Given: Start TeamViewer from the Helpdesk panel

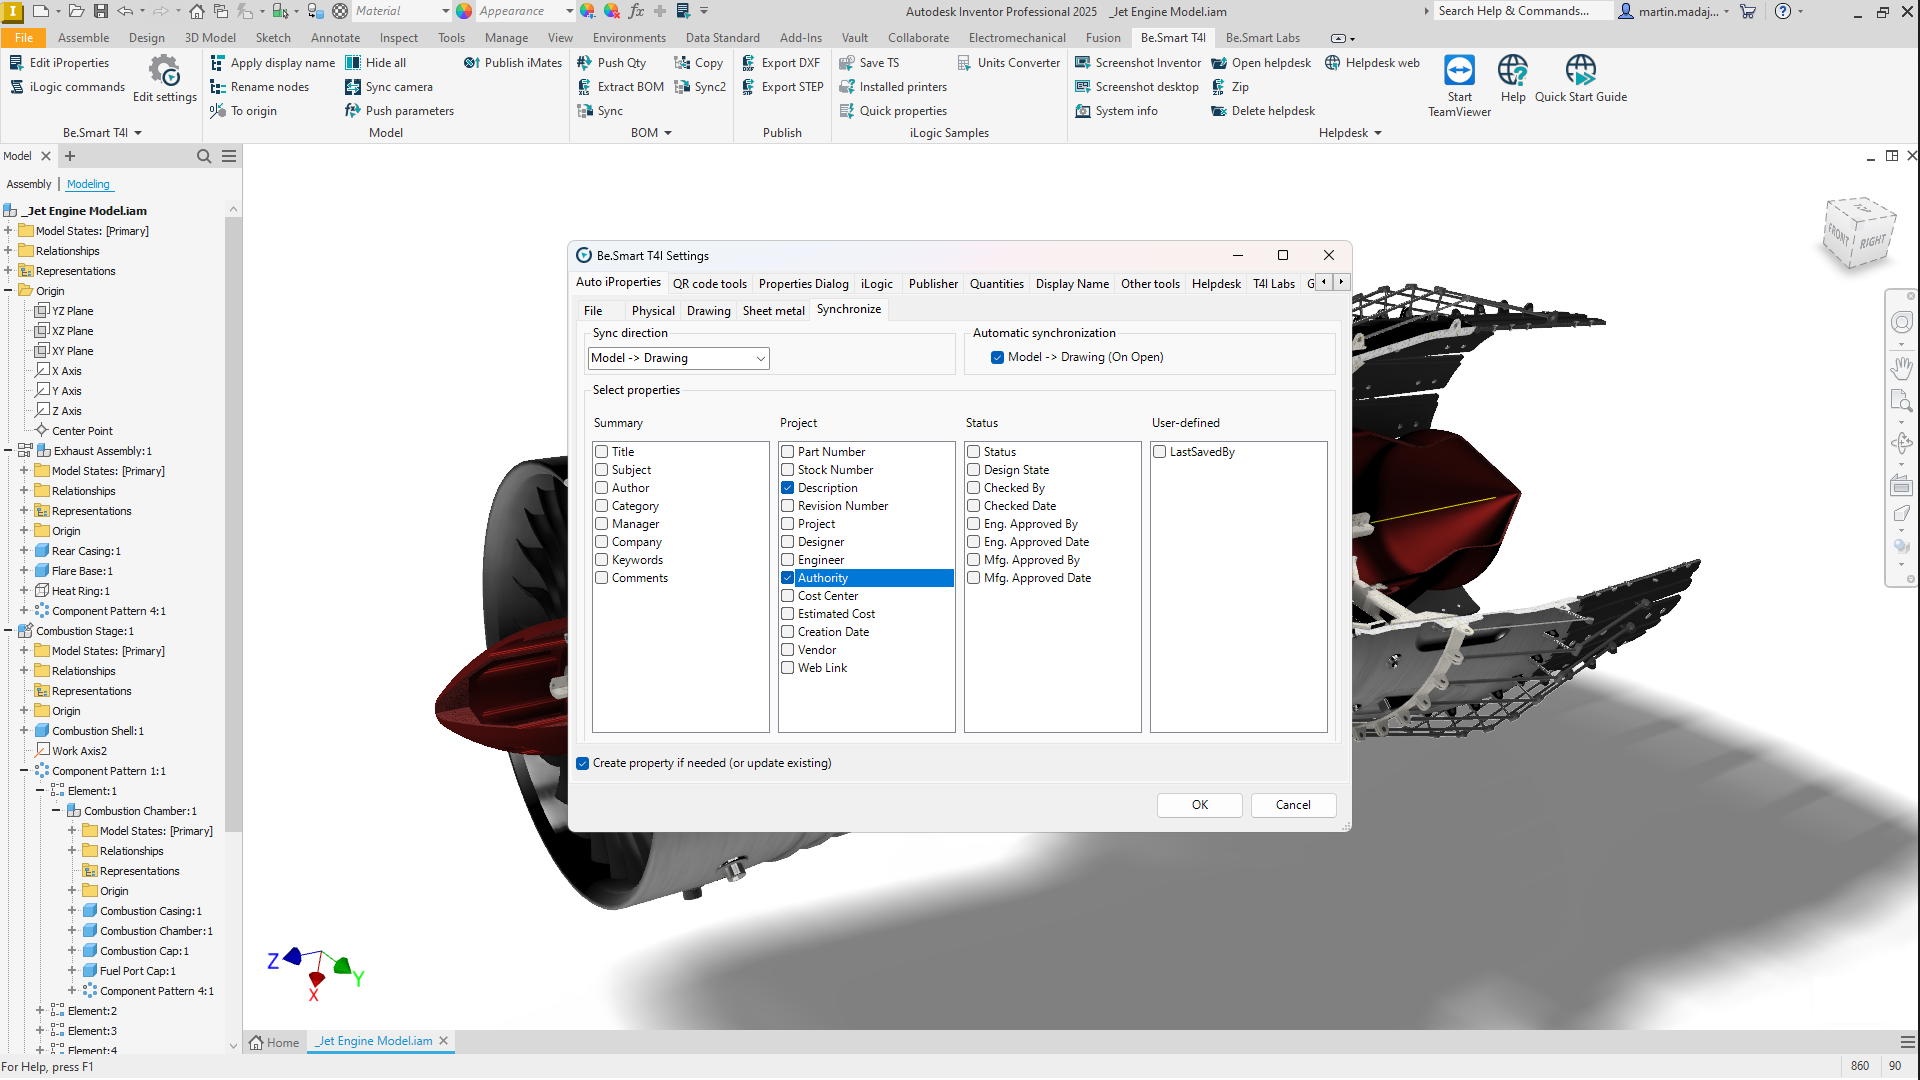Looking at the screenshot, I should pos(1459,71).
